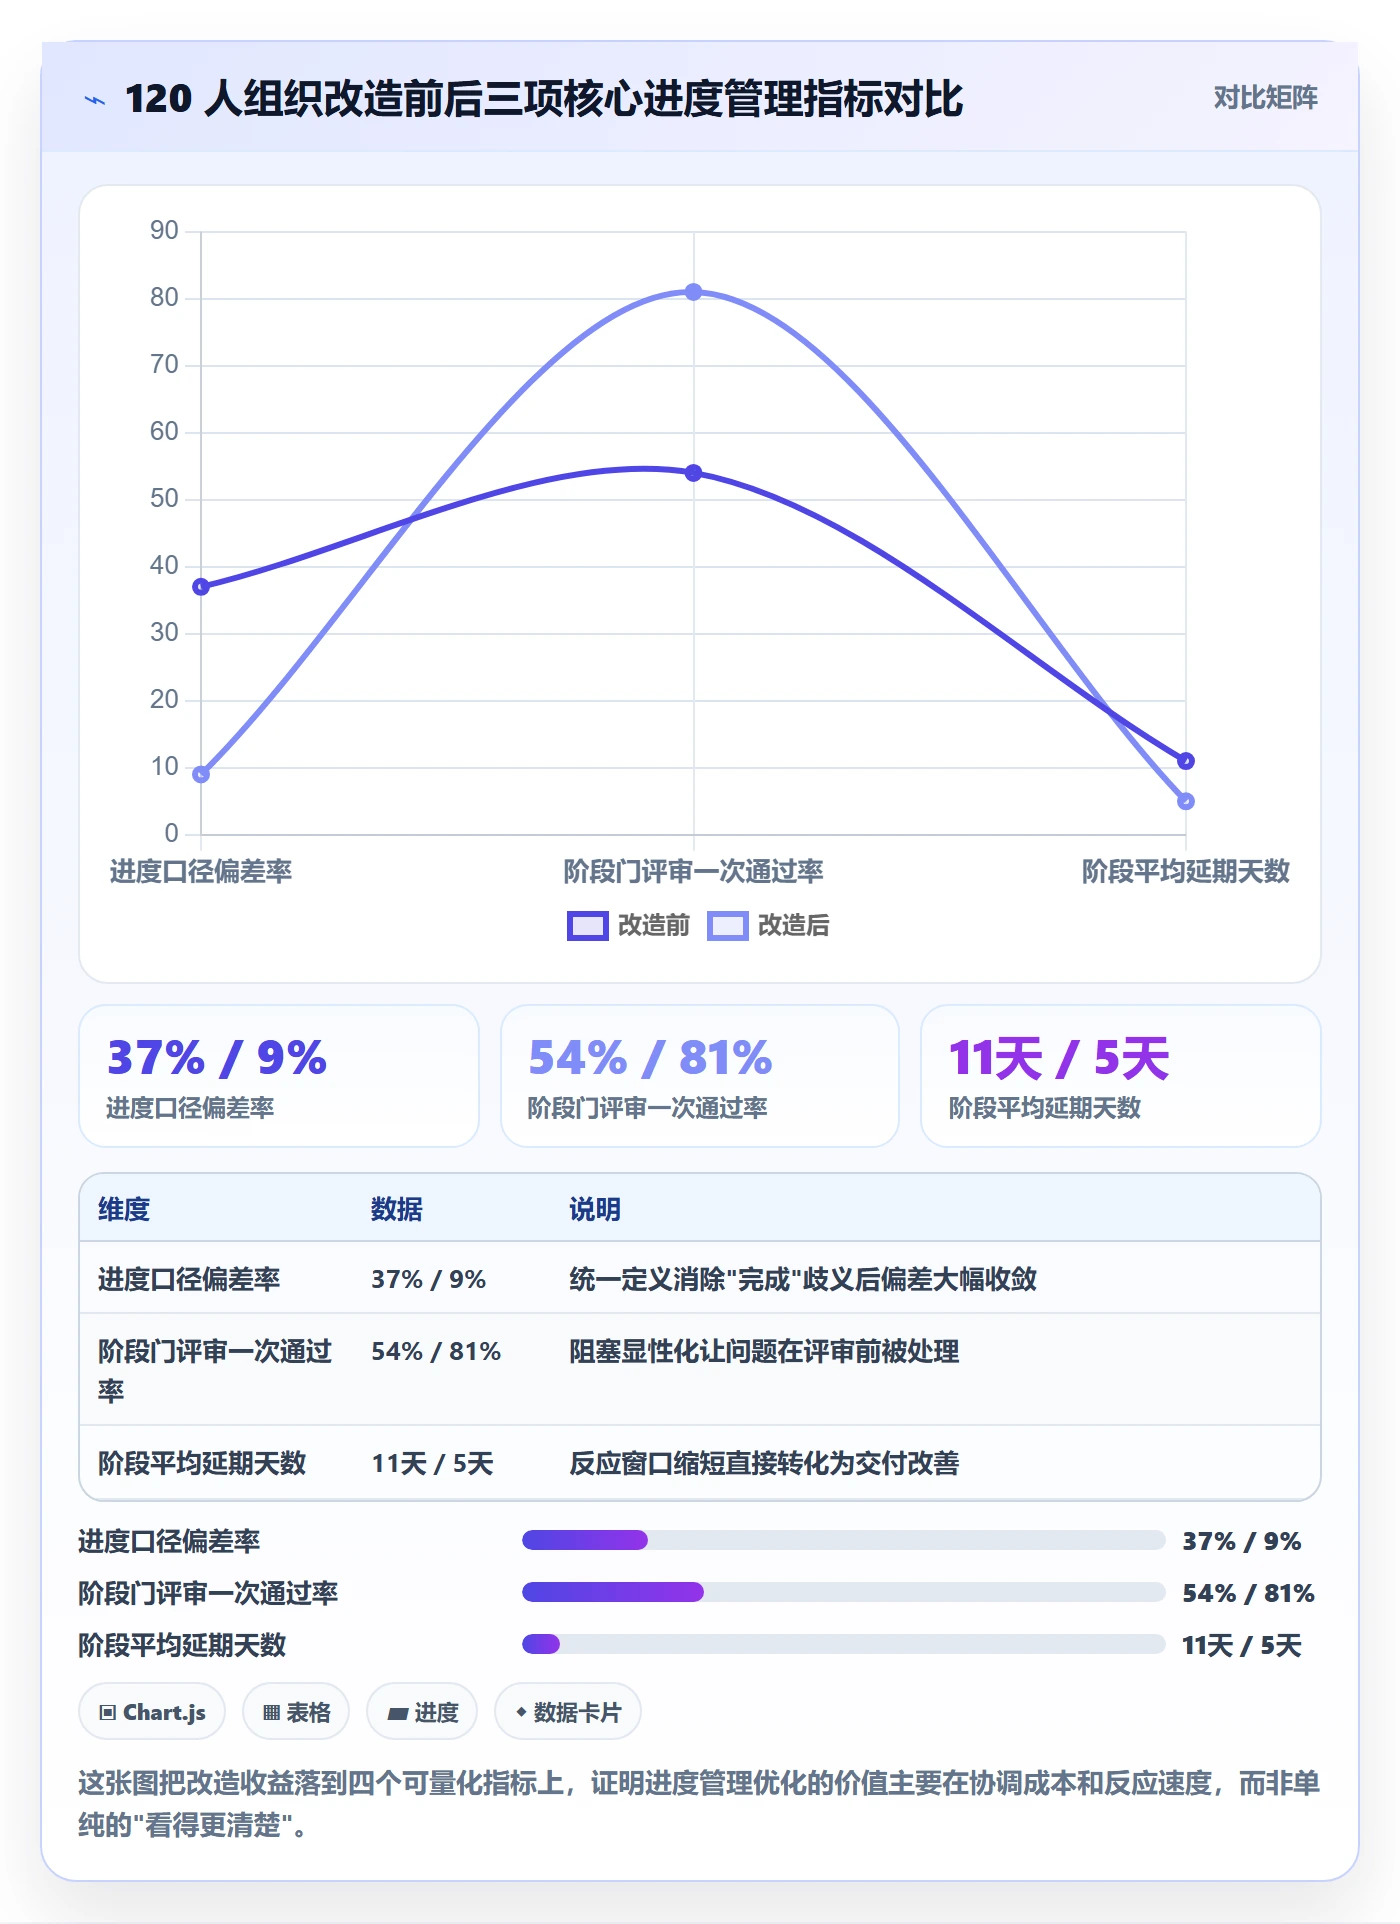Click the 改造前 point at 37 on 进度口径偏差率
The width and height of the screenshot is (1400, 1924).
201,587
